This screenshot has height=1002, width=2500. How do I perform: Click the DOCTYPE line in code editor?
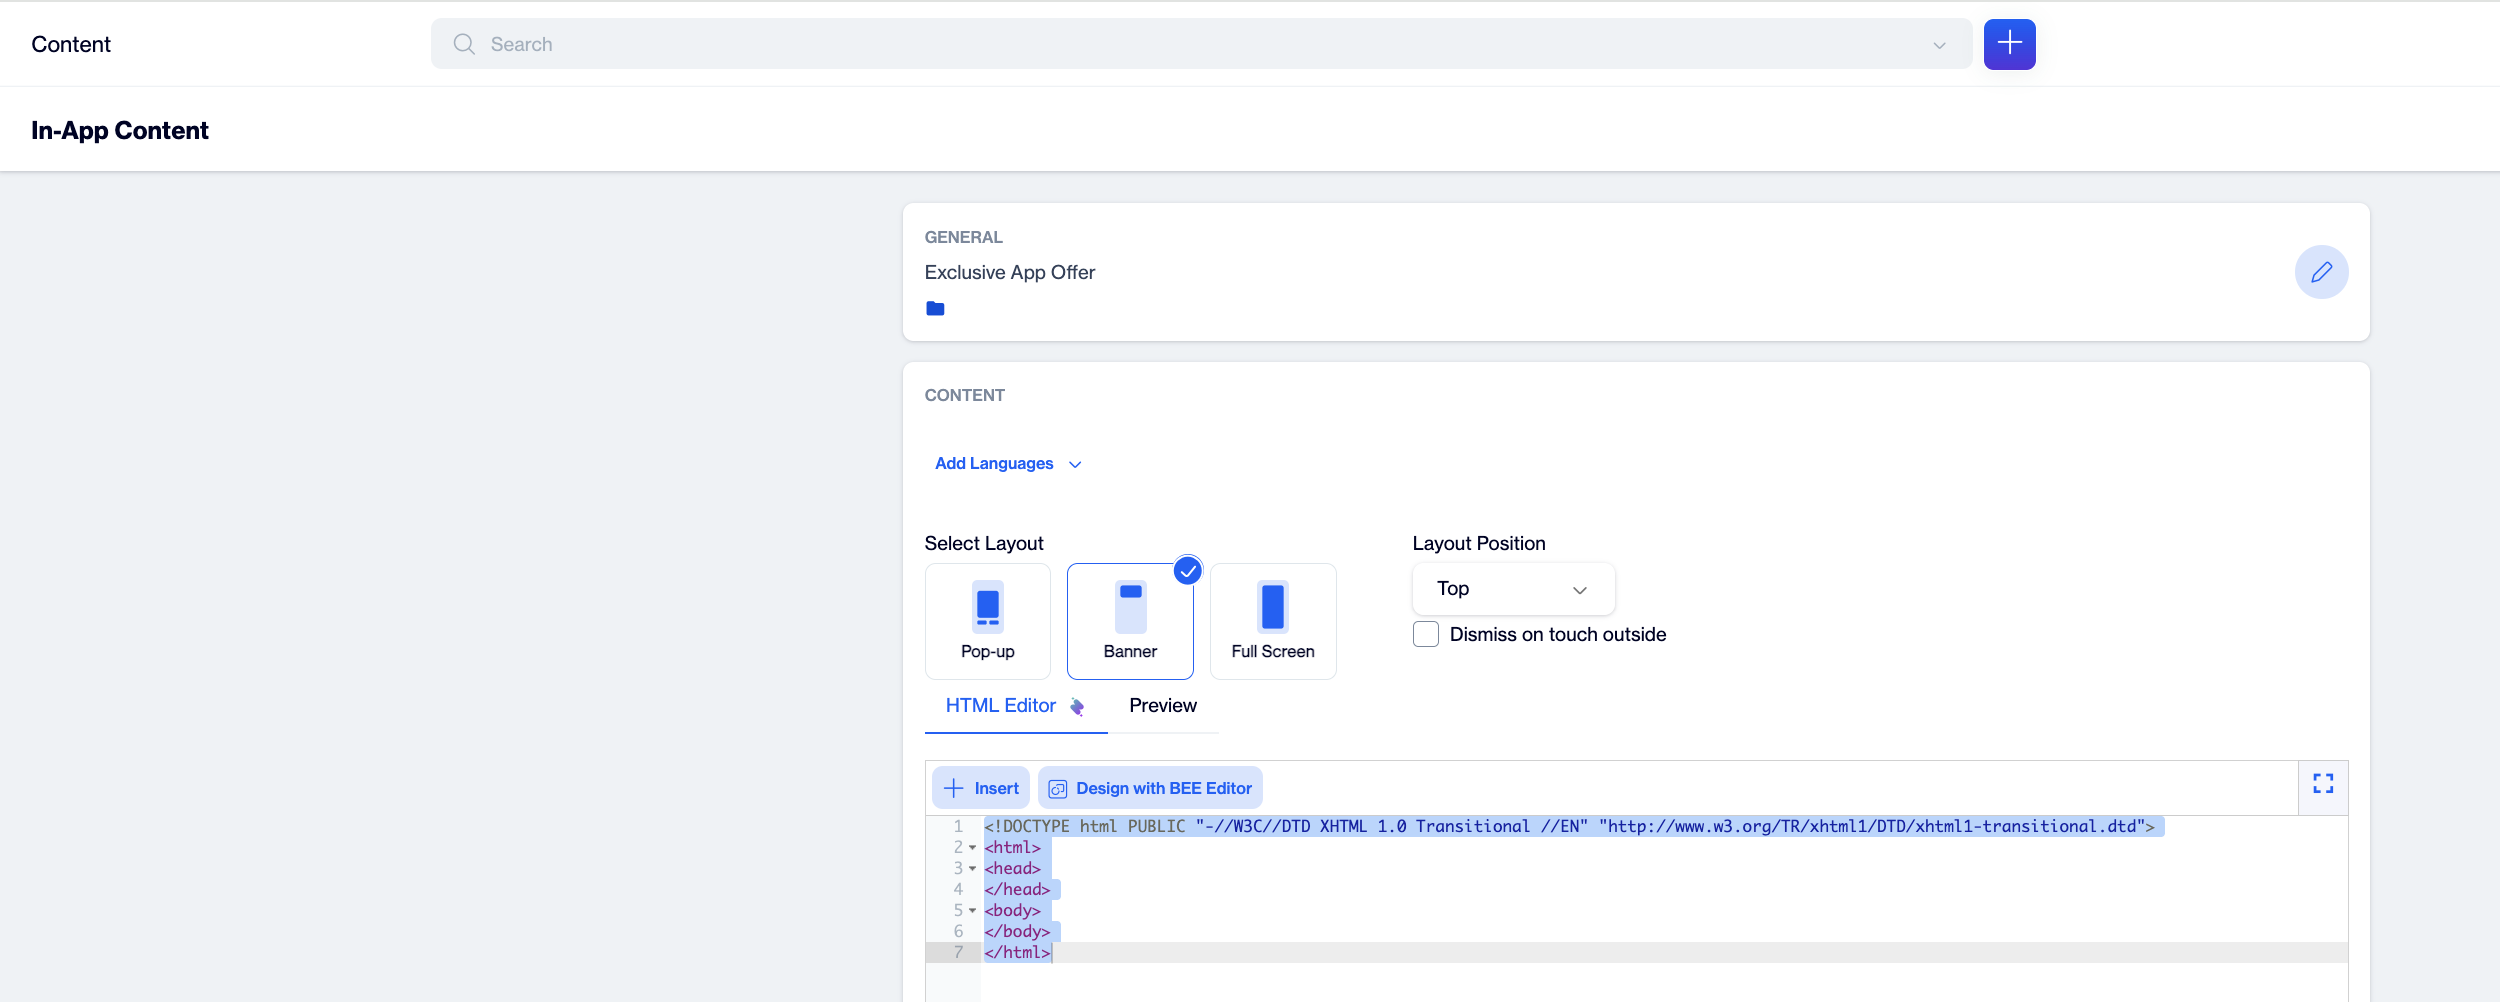(1570, 826)
